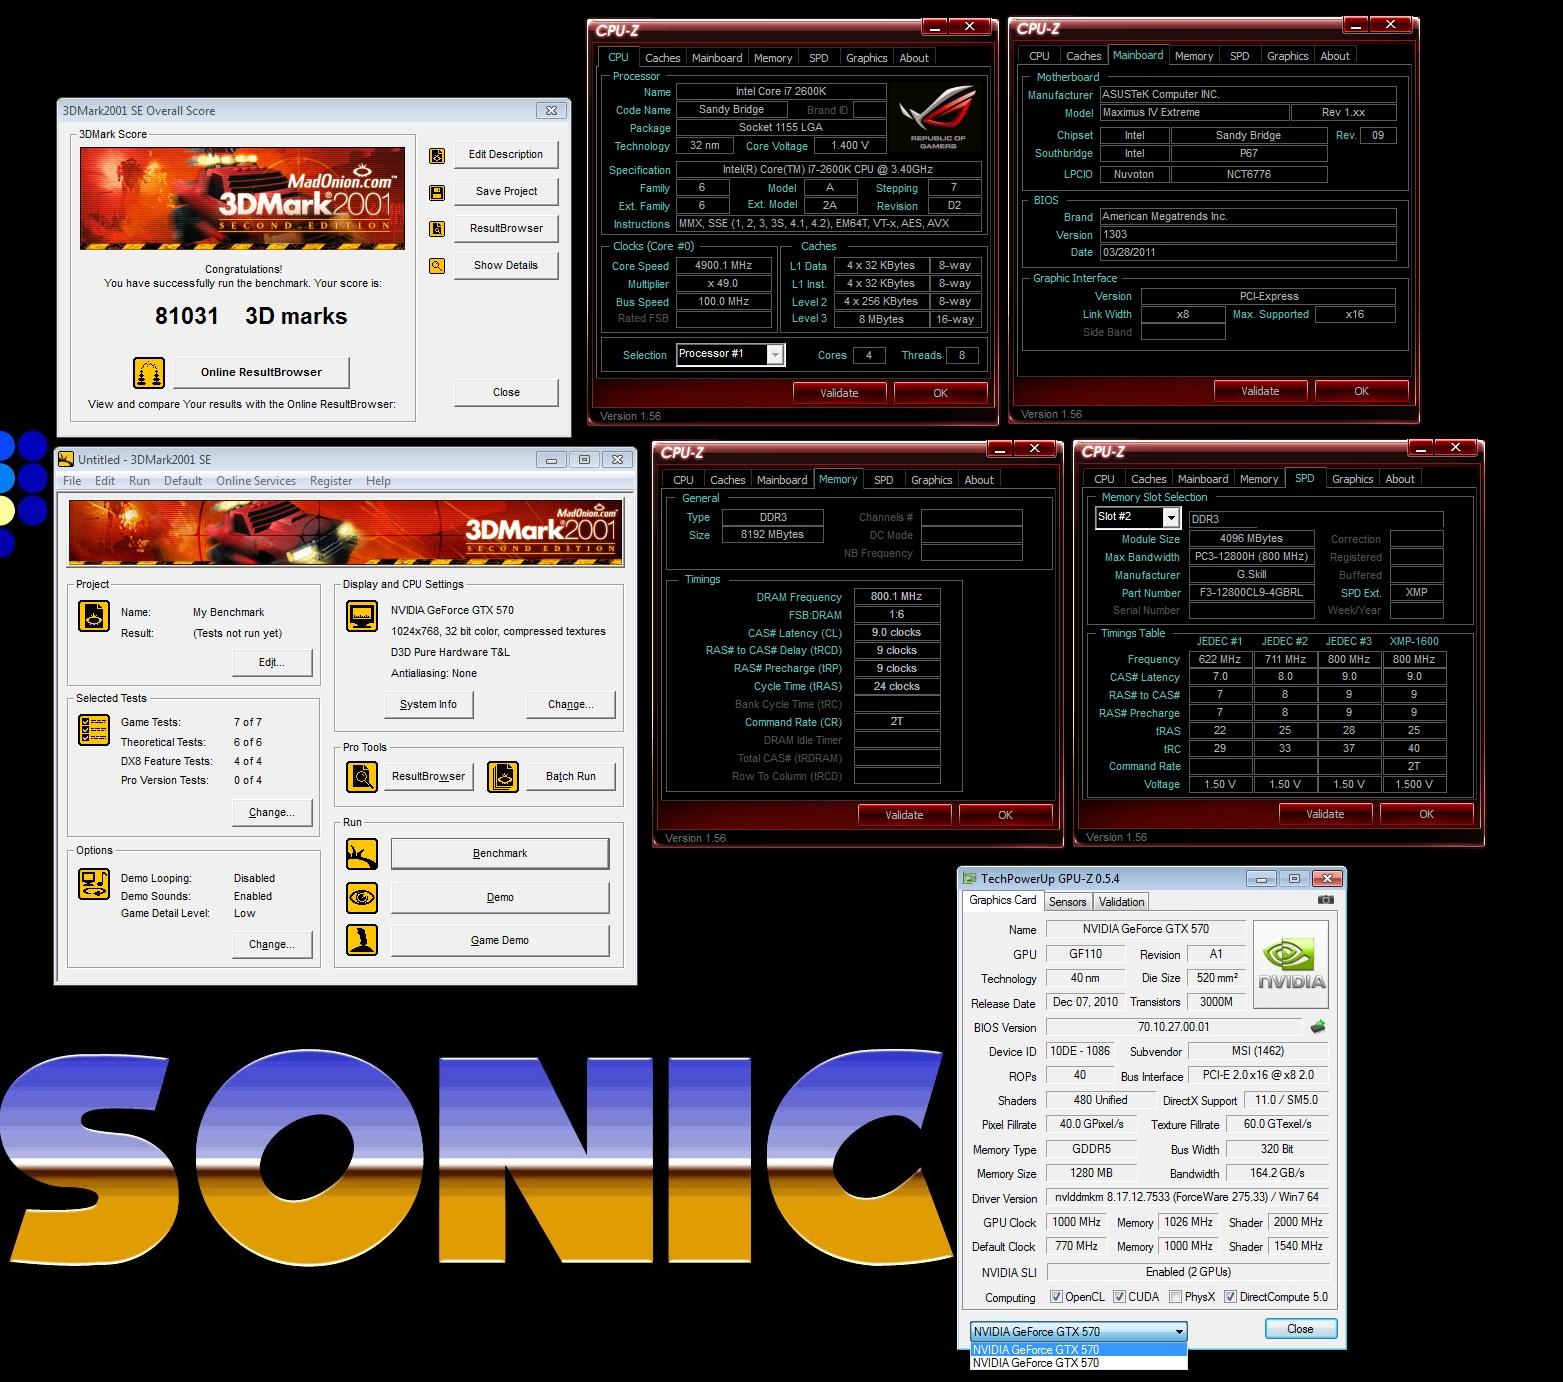Click the Part Number F3-12800CL9-4GBRL field

pyautogui.click(x=1251, y=592)
